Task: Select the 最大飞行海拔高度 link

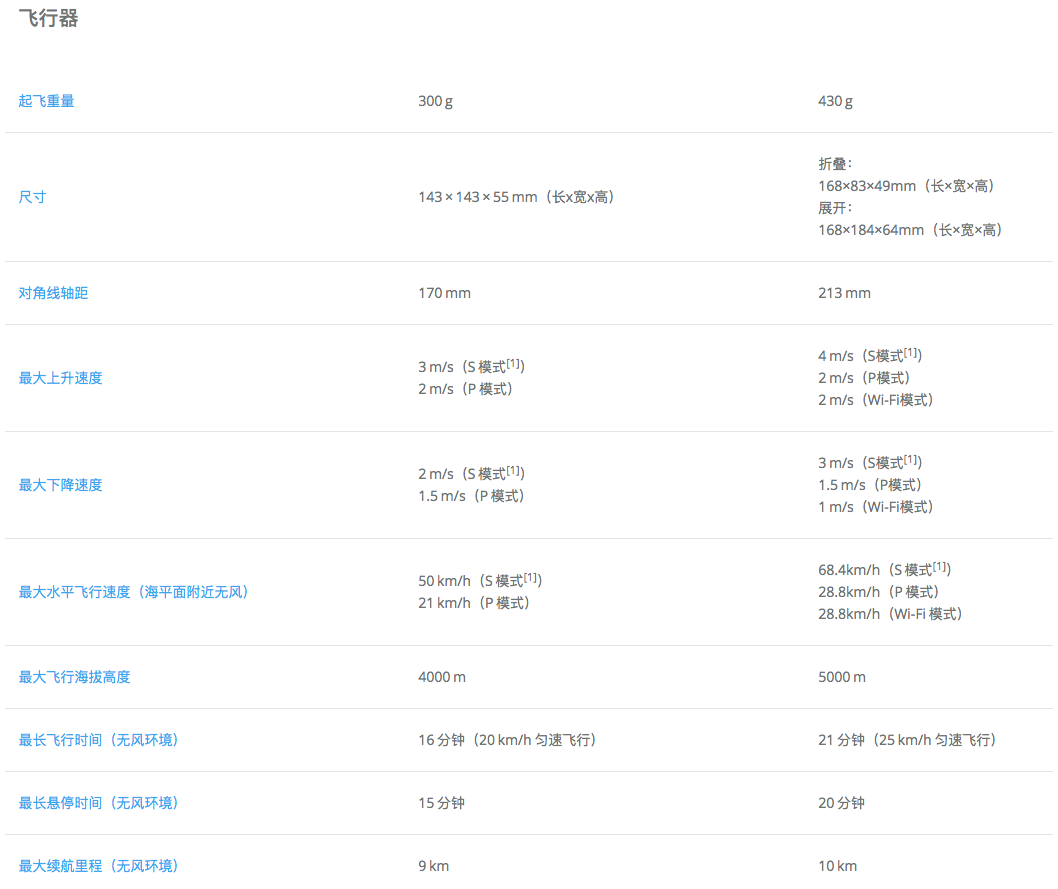Action: [x=74, y=677]
